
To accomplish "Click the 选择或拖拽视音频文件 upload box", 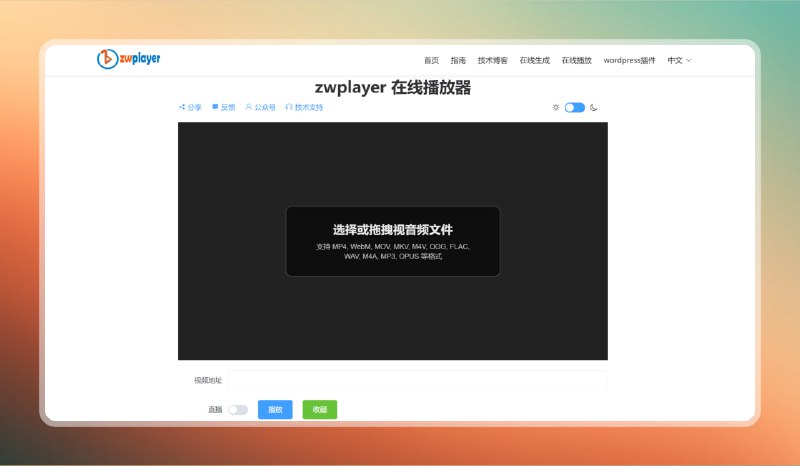I will pyautogui.click(x=393, y=241).
